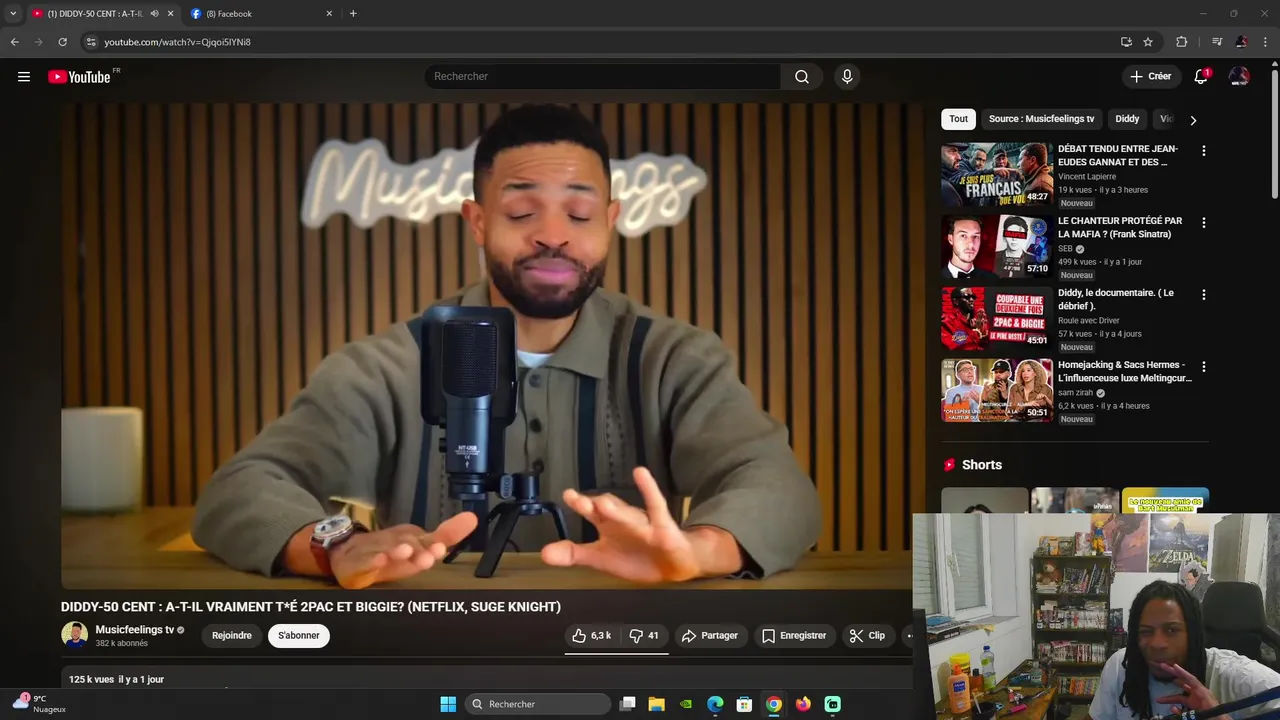Click the address bar URL
This screenshot has height=720, width=1280.
click(x=177, y=42)
